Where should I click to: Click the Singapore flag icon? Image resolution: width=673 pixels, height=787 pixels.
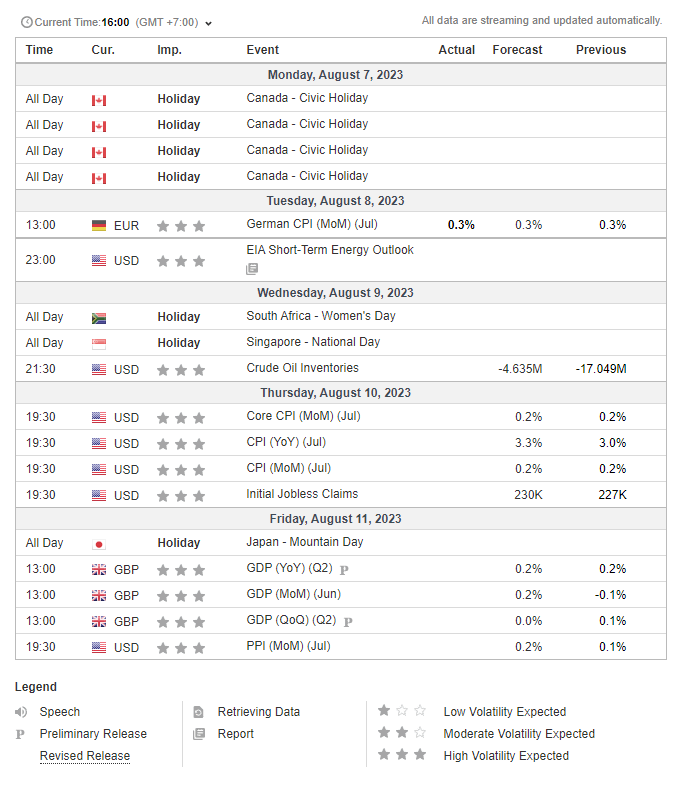[99, 344]
